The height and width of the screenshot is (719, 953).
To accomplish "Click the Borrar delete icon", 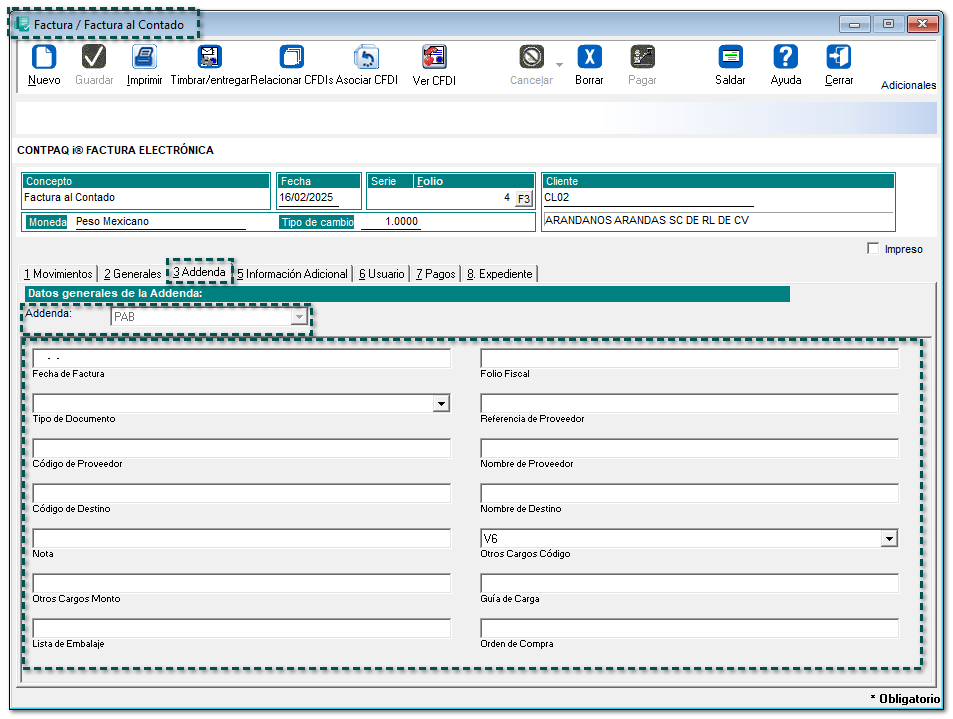I will point(589,58).
